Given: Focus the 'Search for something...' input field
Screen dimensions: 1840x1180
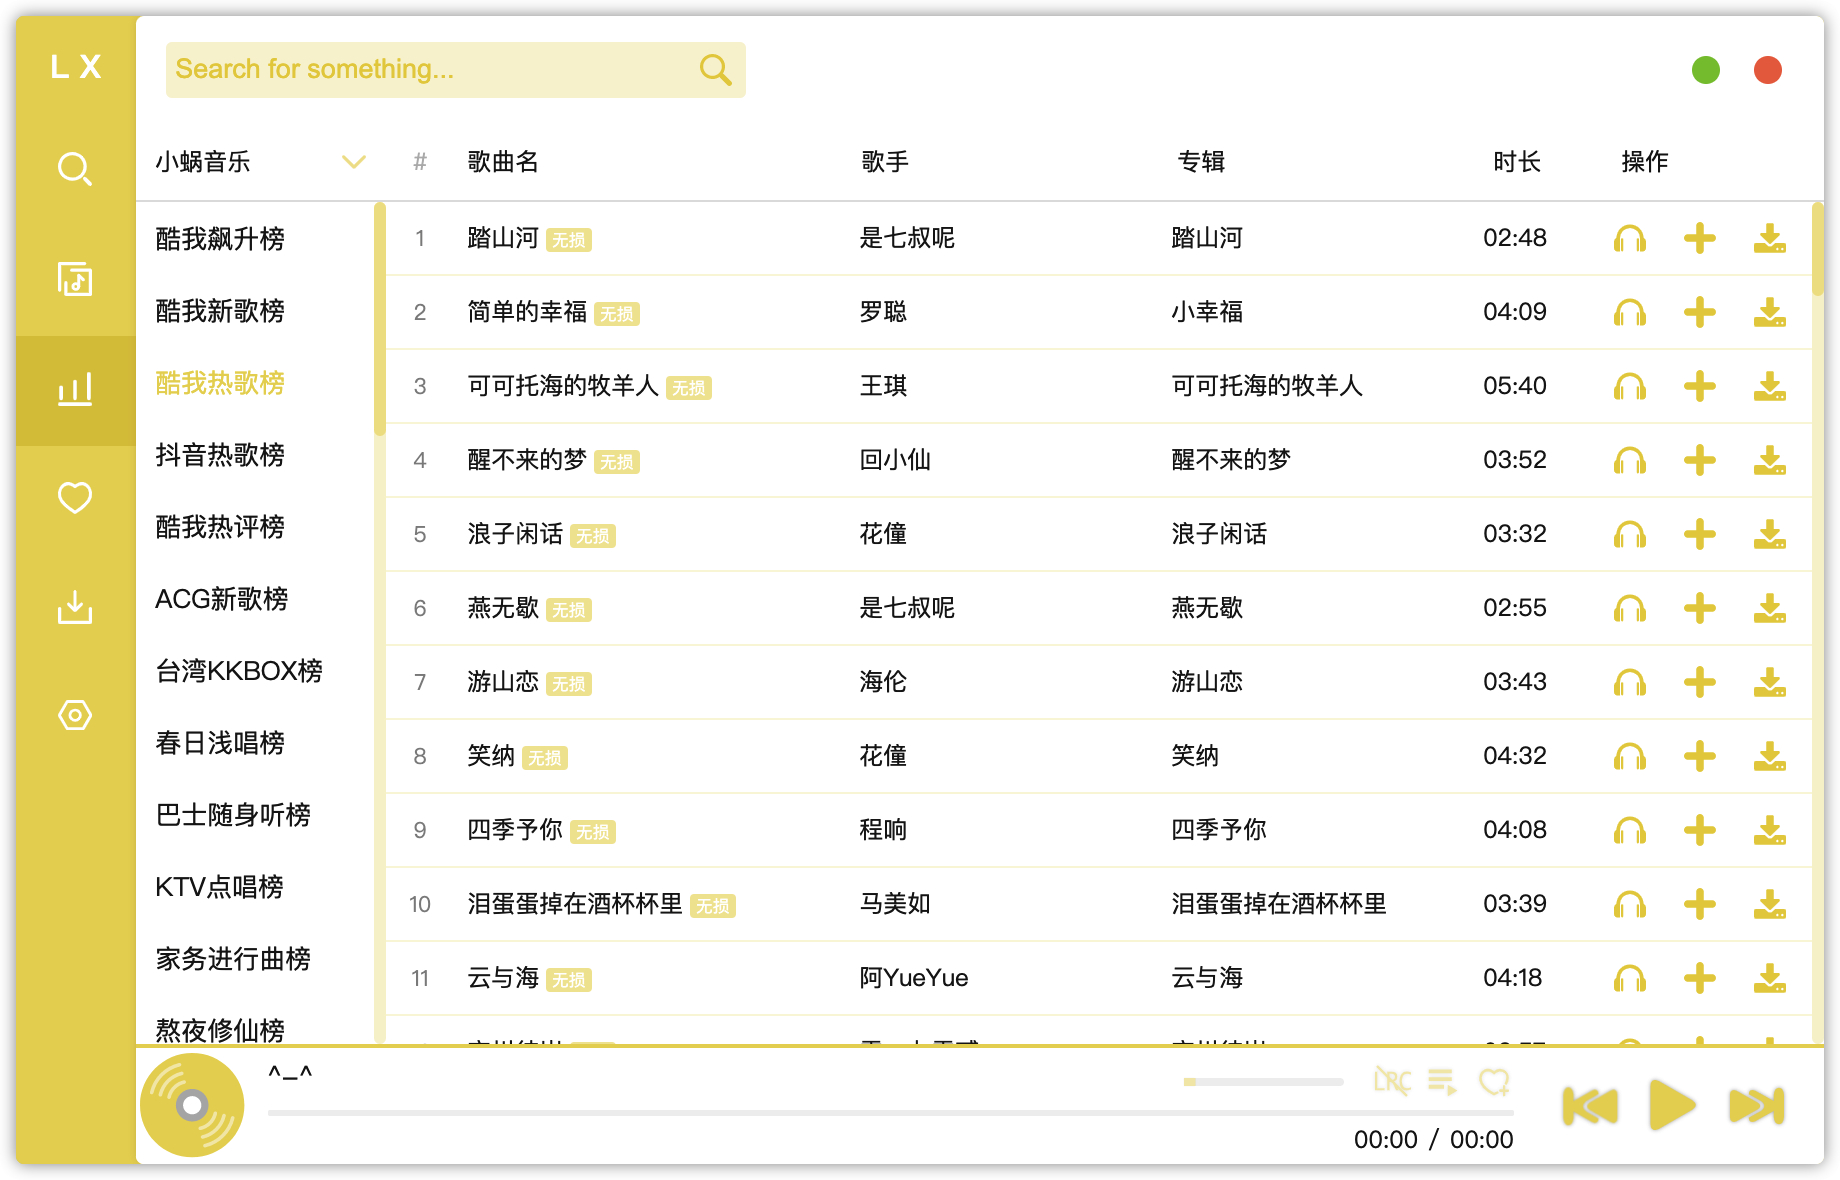Looking at the screenshot, I should tap(430, 70).
